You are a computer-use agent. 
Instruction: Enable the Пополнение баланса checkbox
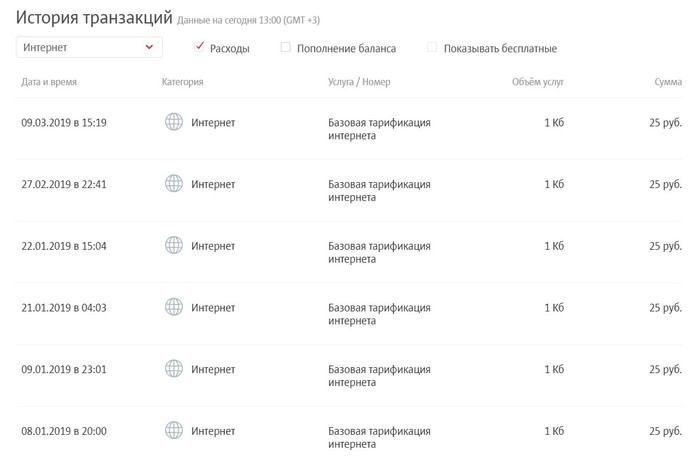coord(286,47)
